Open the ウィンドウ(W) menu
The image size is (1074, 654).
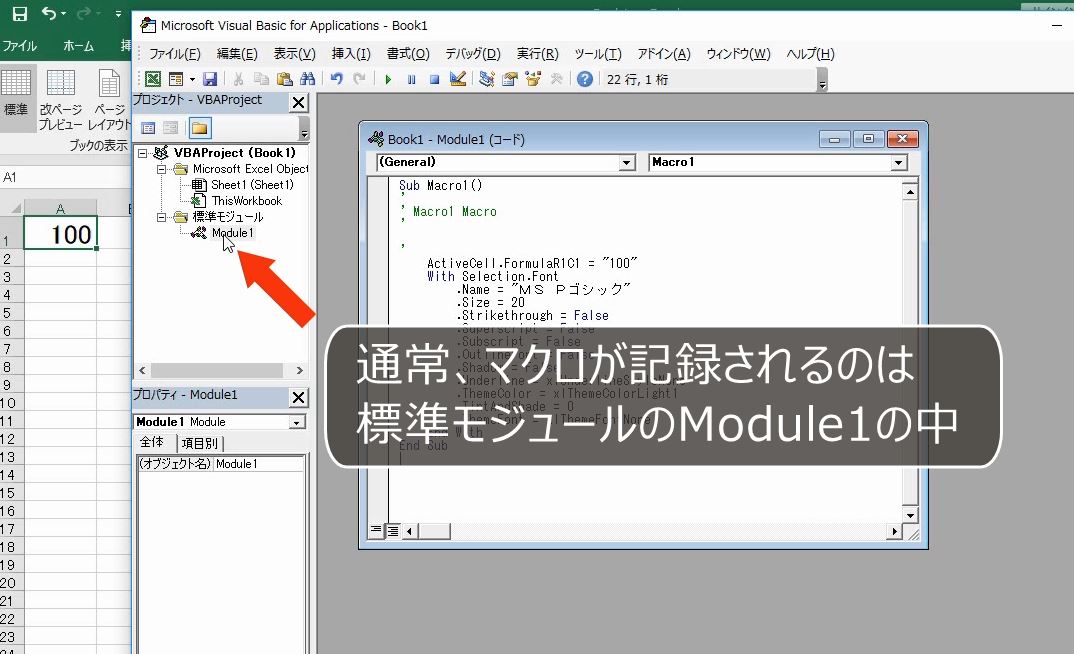[738, 53]
